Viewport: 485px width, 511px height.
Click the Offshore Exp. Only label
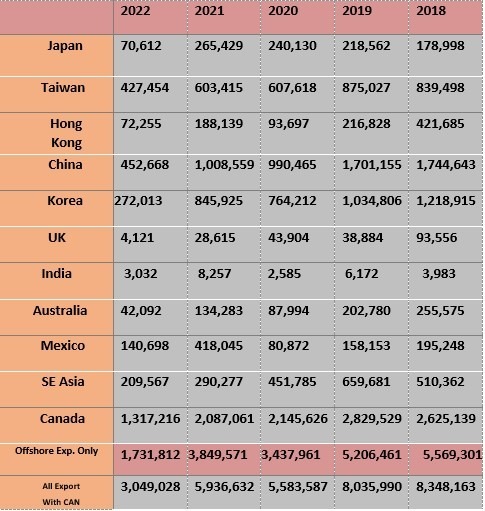click(x=57, y=451)
